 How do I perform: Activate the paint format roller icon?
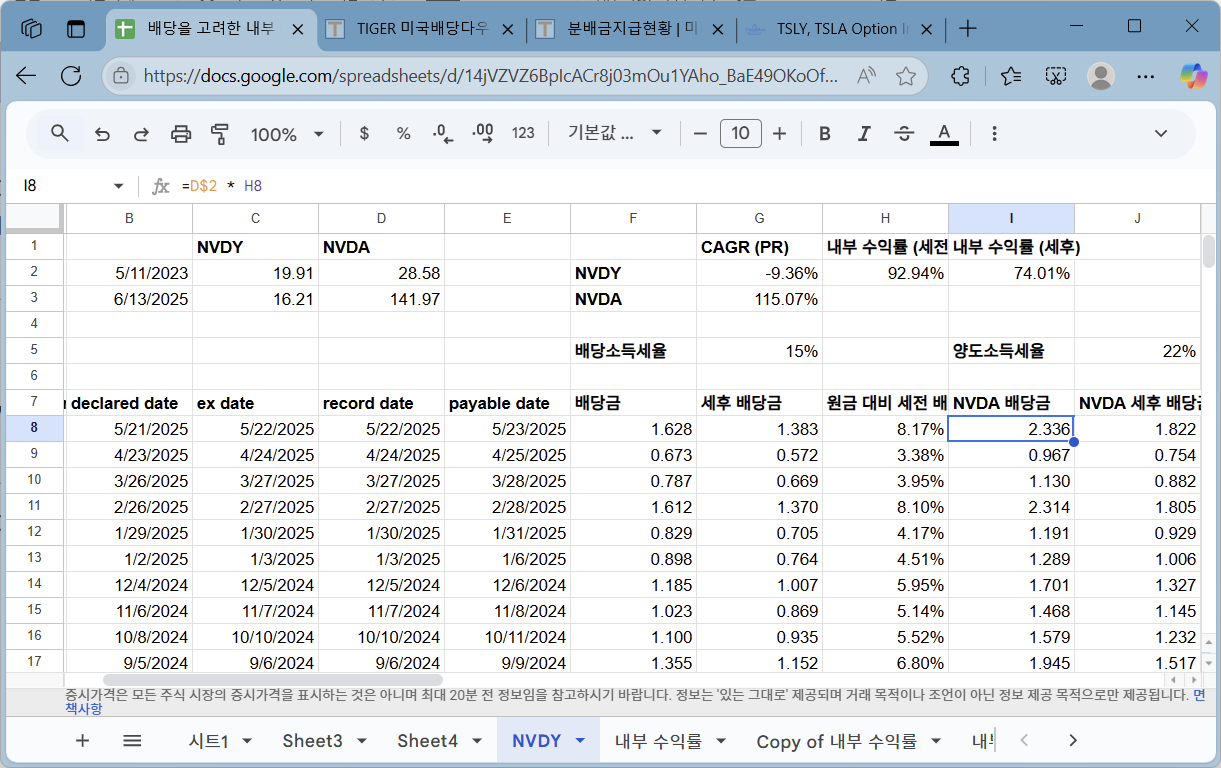point(220,133)
